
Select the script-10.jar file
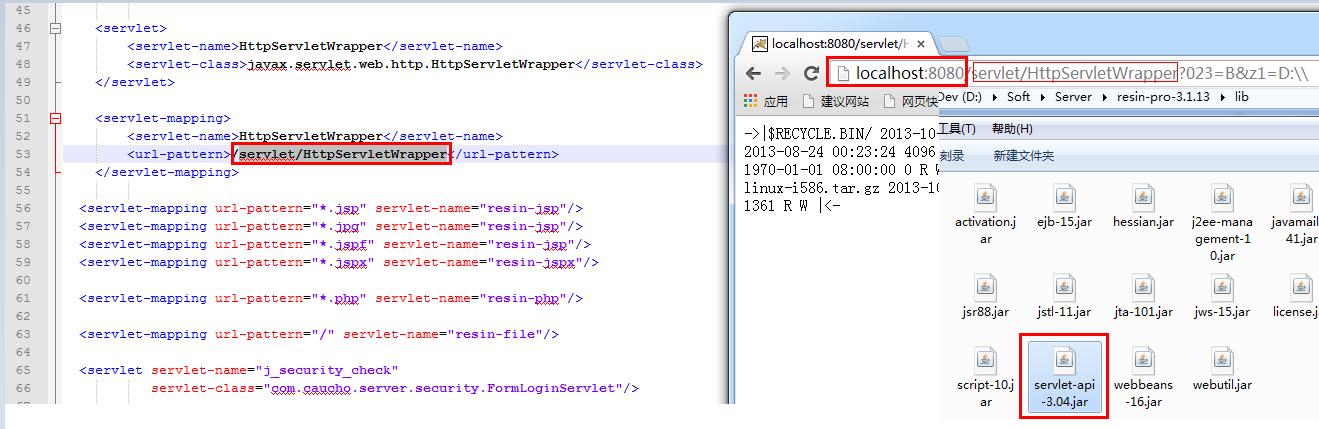pyautogui.click(x=986, y=378)
